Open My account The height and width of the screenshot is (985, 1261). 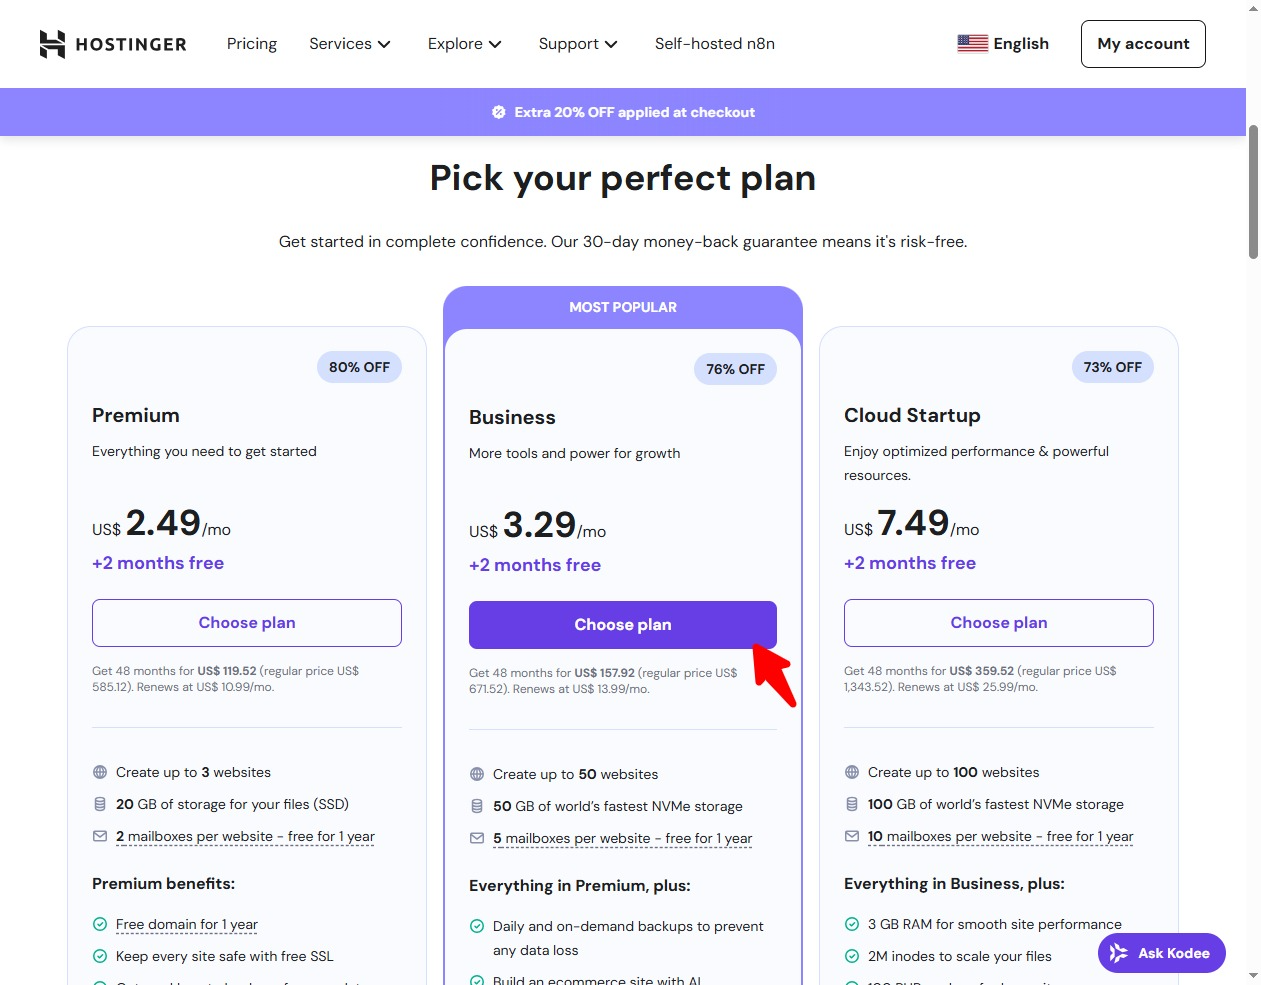coord(1143,44)
